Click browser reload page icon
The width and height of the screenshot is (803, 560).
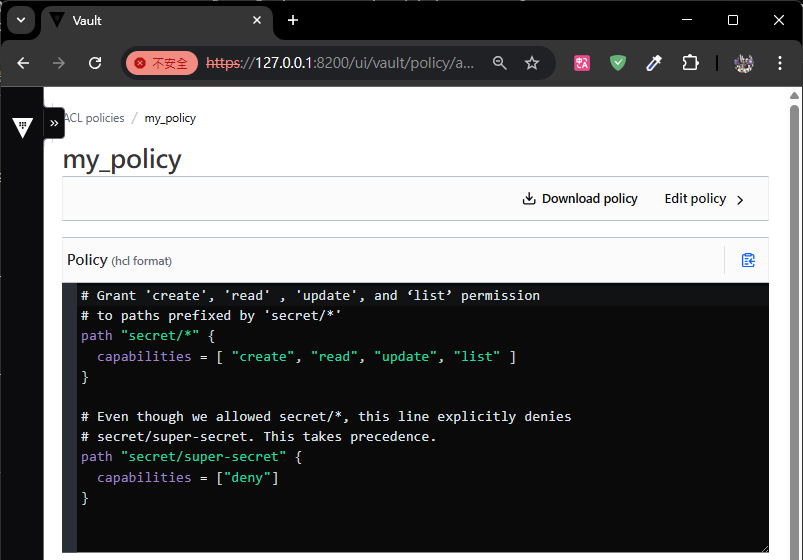[95, 63]
